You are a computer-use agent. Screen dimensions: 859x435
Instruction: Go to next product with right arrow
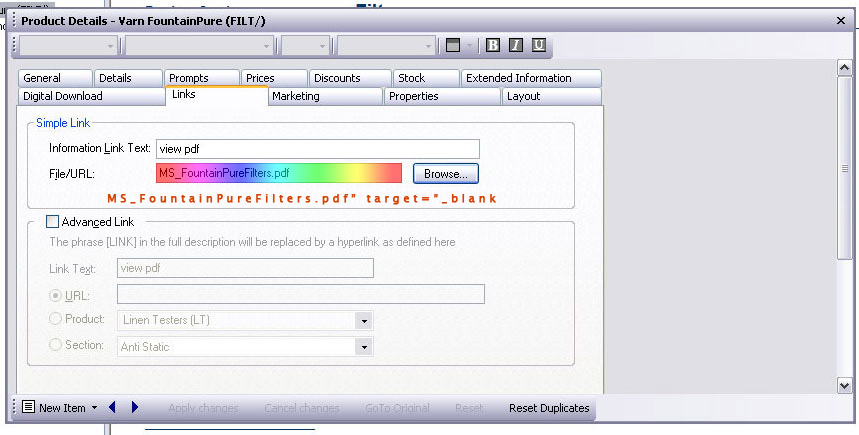coord(135,408)
